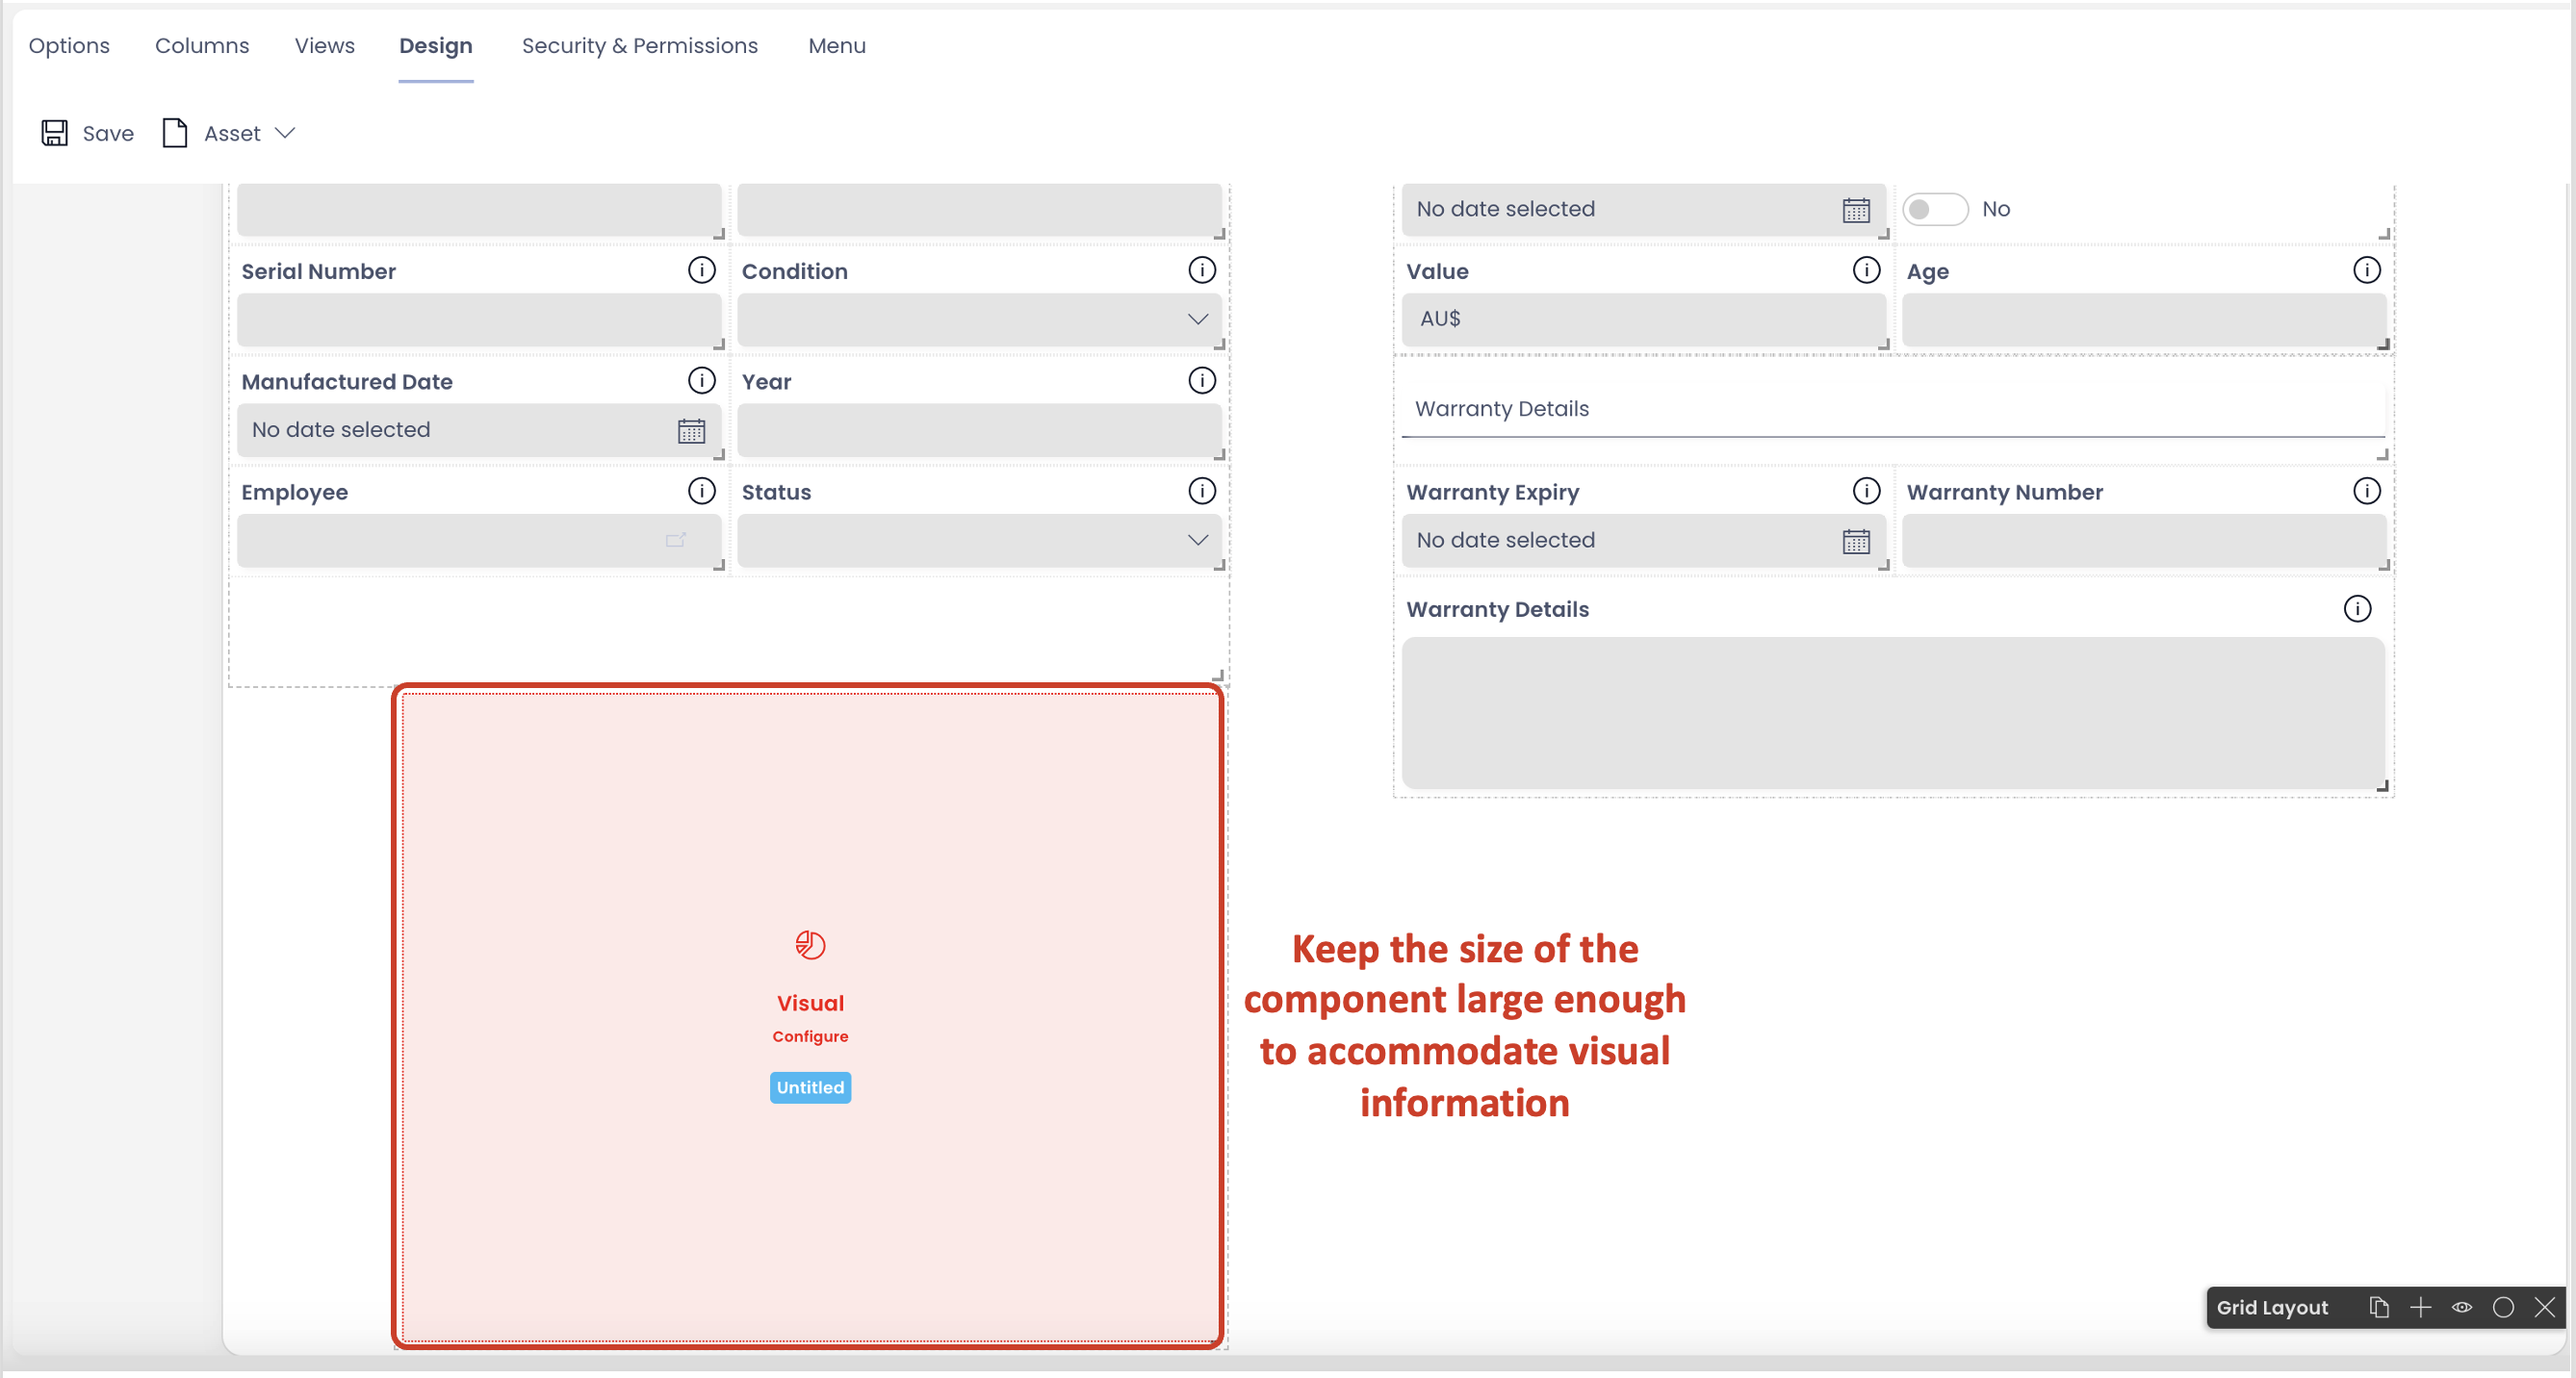Click the Untitled badge button
Screen dimensions: 2576x1378
809,1087
